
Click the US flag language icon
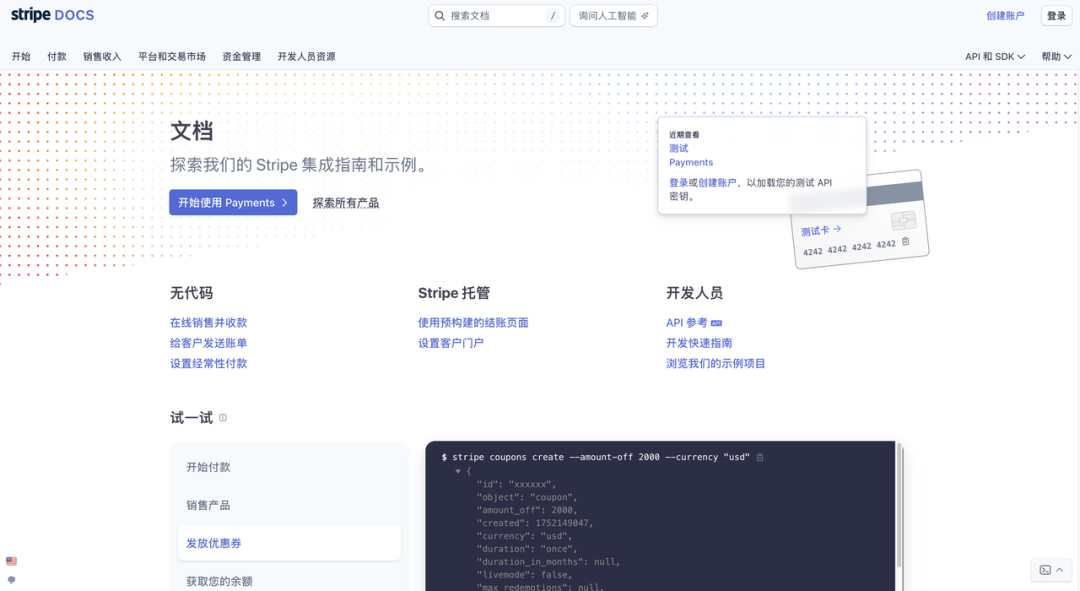(x=11, y=561)
